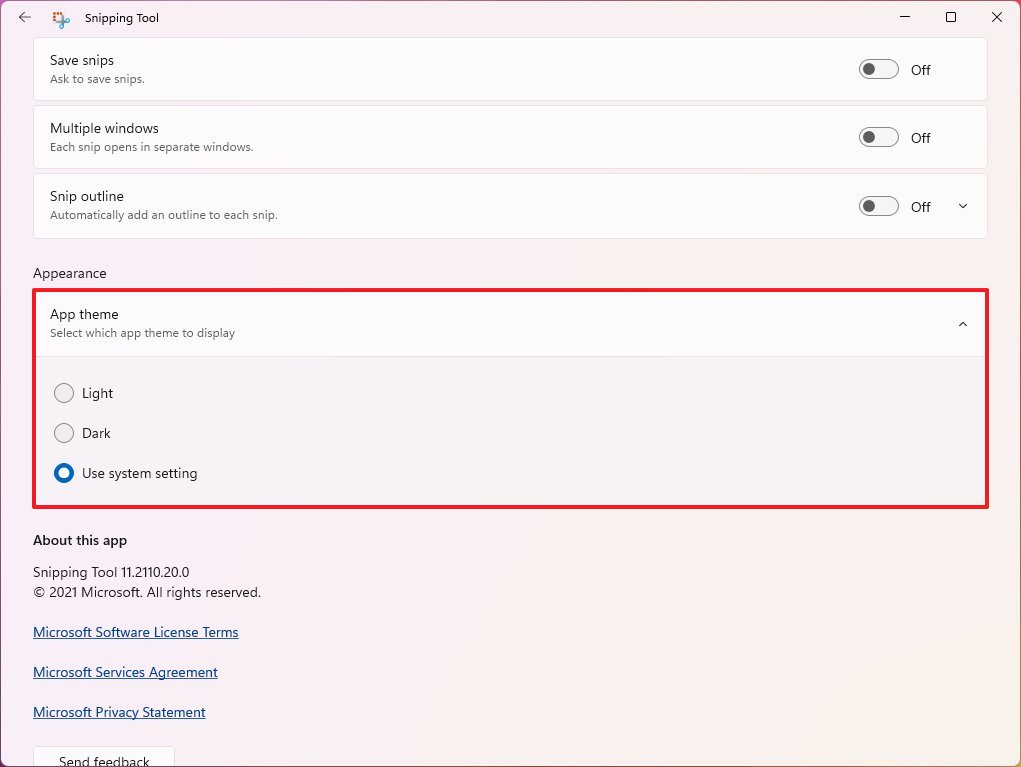View the Microsoft Privacy Statement
This screenshot has height=767, width=1021.
[119, 712]
